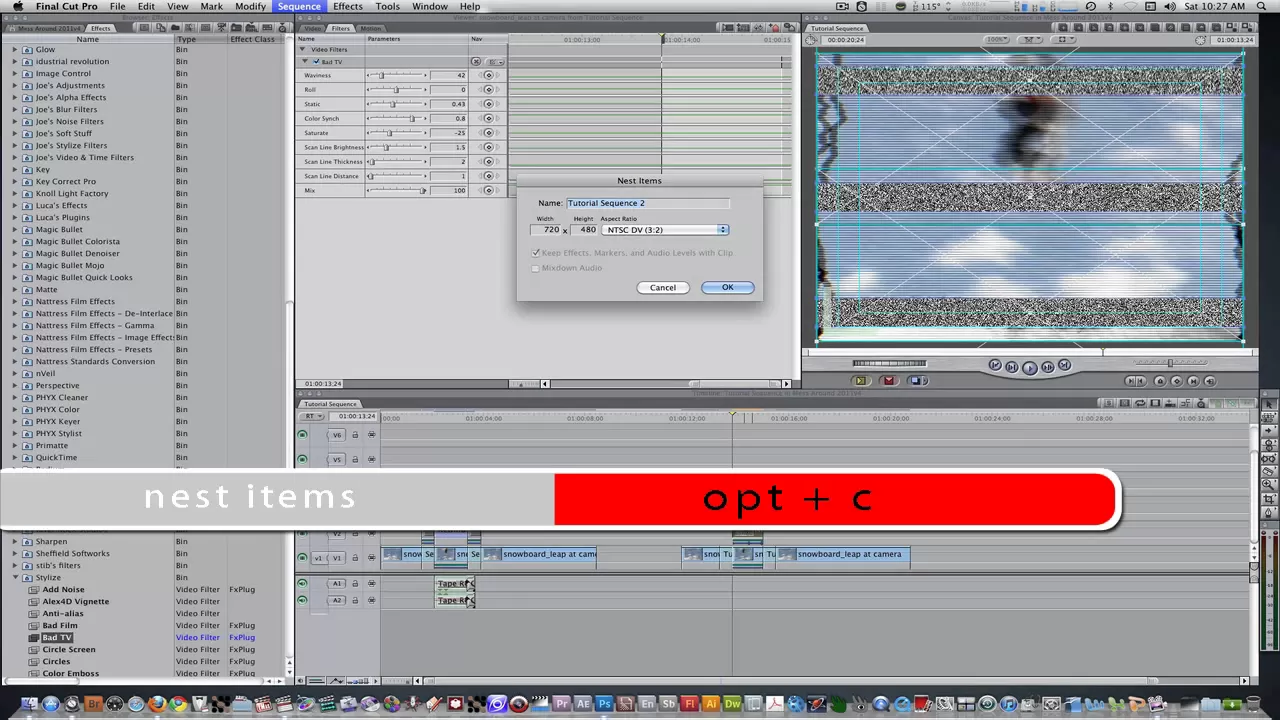The image size is (1280, 720).
Task: Select the Razor Blade tool in tool palette
Action: [x=1269, y=471]
